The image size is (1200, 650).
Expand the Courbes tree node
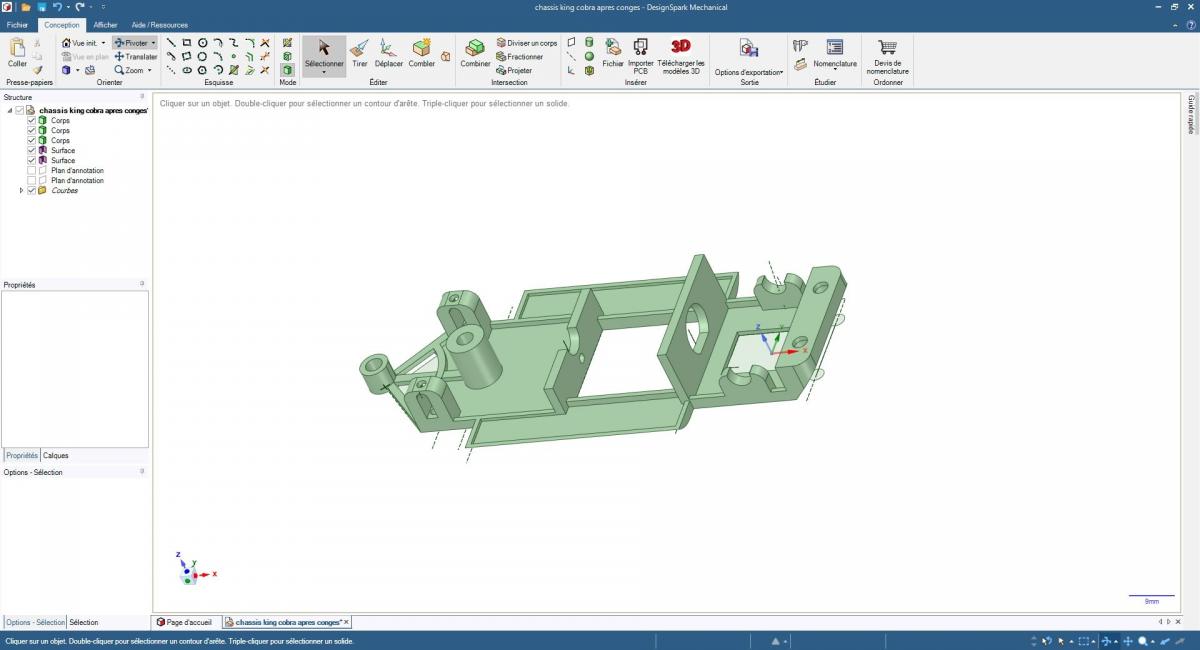pos(21,190)
